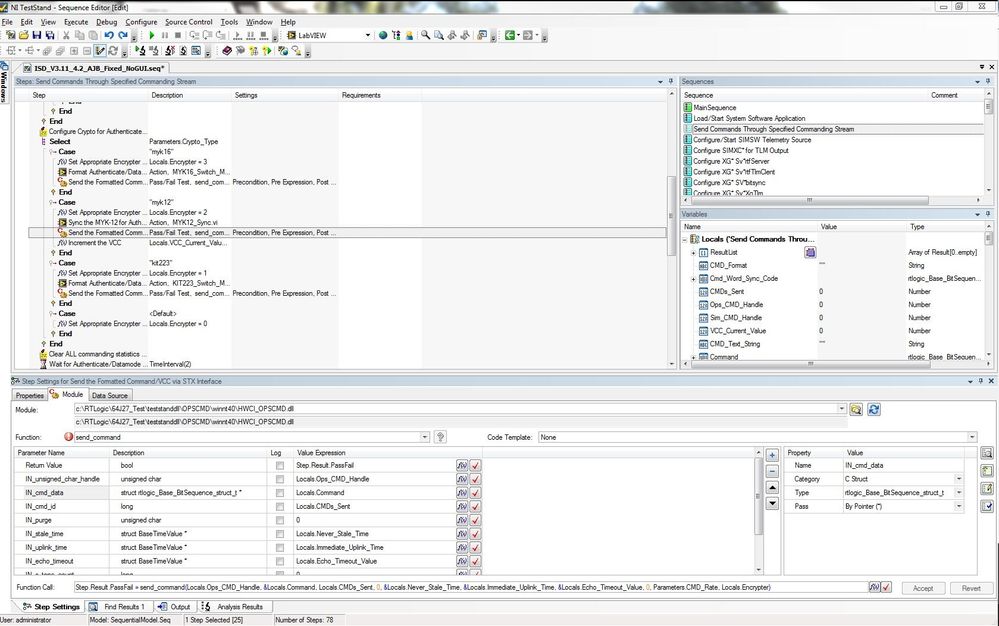Collapse the Locals variables tree node
Image resolution: width=999 pixels, height=626 pixels.
[686, 239]
